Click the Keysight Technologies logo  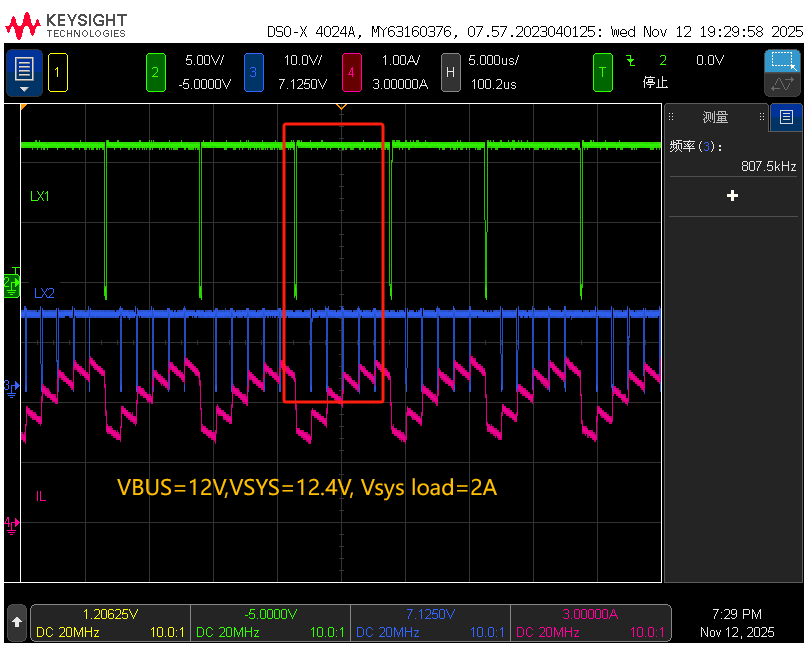pos(66,26)
